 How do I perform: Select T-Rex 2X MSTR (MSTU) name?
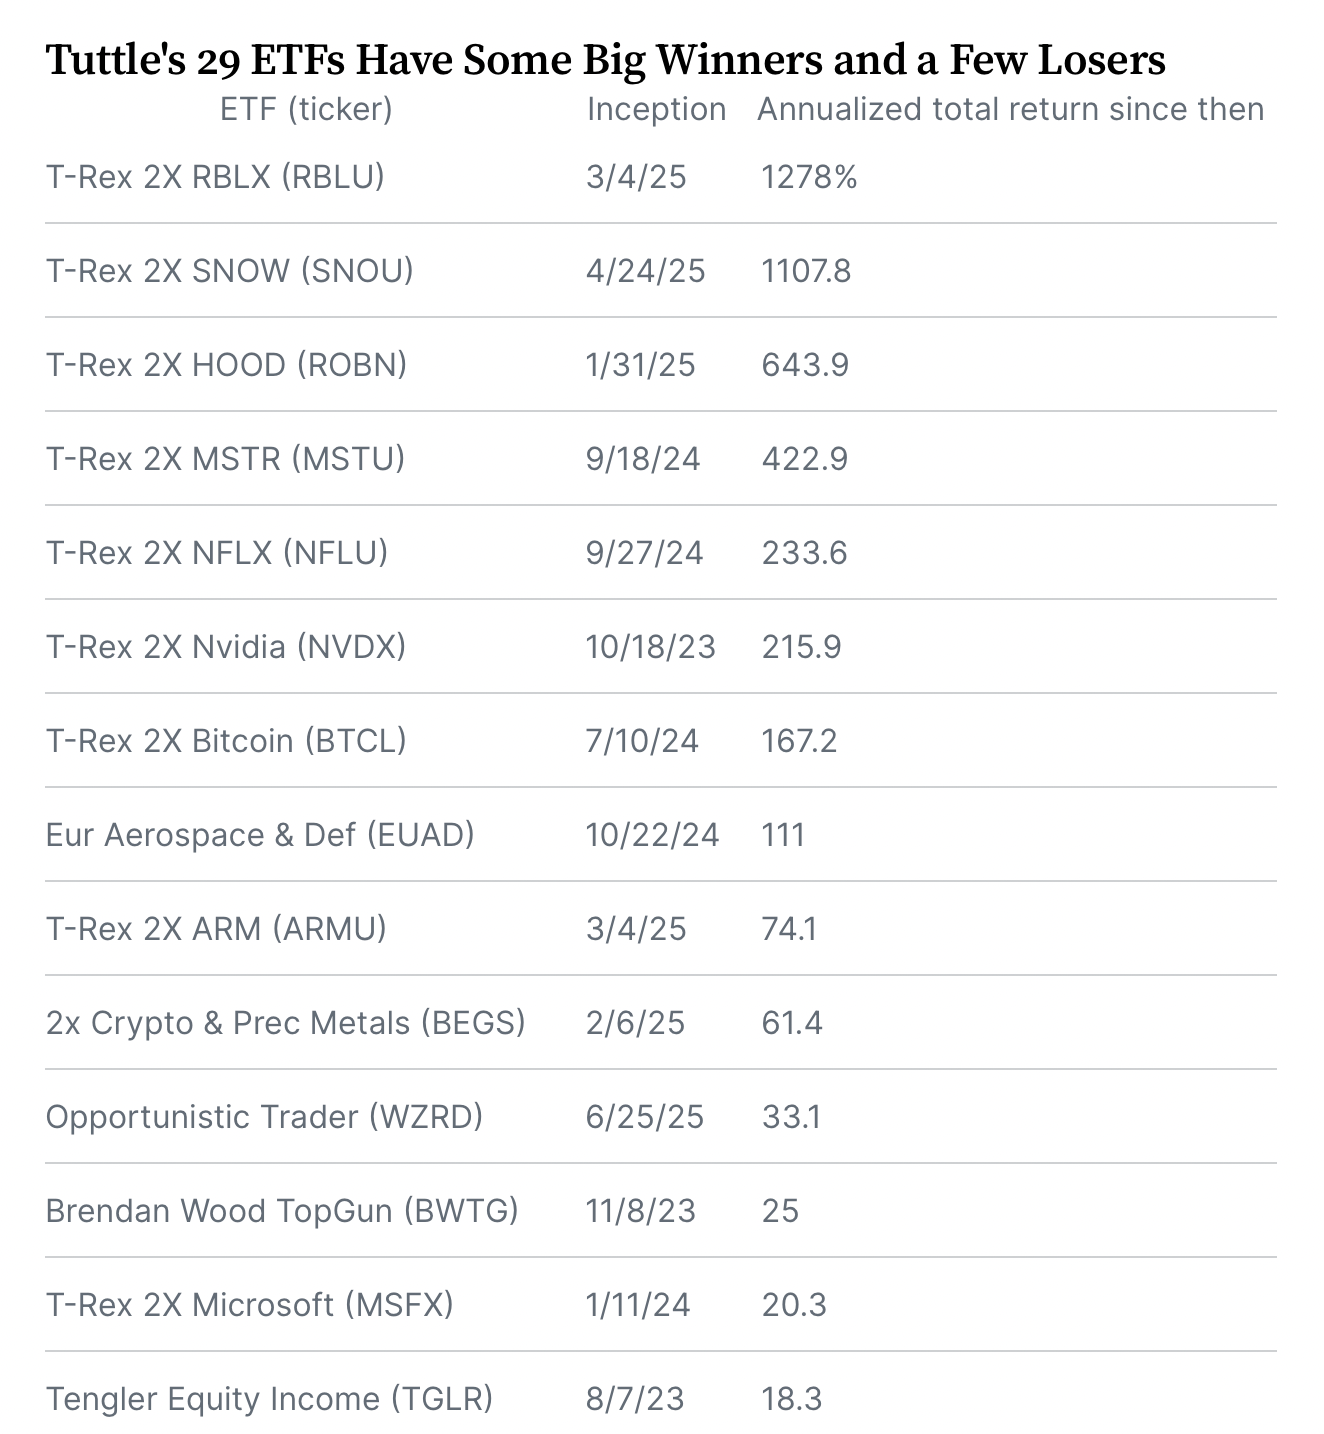tap(225, 459)
